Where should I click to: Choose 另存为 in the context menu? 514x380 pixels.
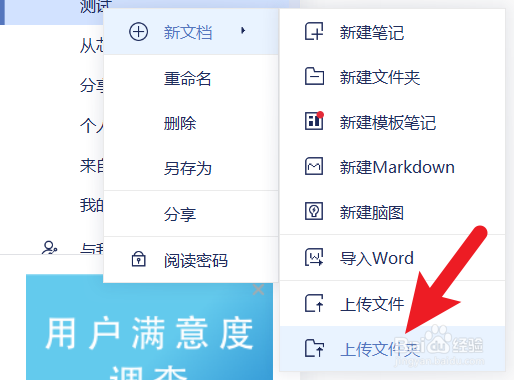point(191,168)
